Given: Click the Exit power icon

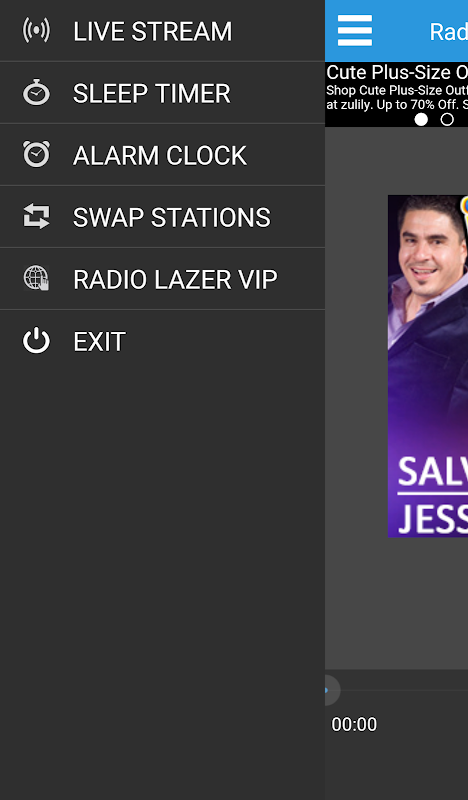Looking at the screenshot, I should pyautogui.click(x=36, y=341).
